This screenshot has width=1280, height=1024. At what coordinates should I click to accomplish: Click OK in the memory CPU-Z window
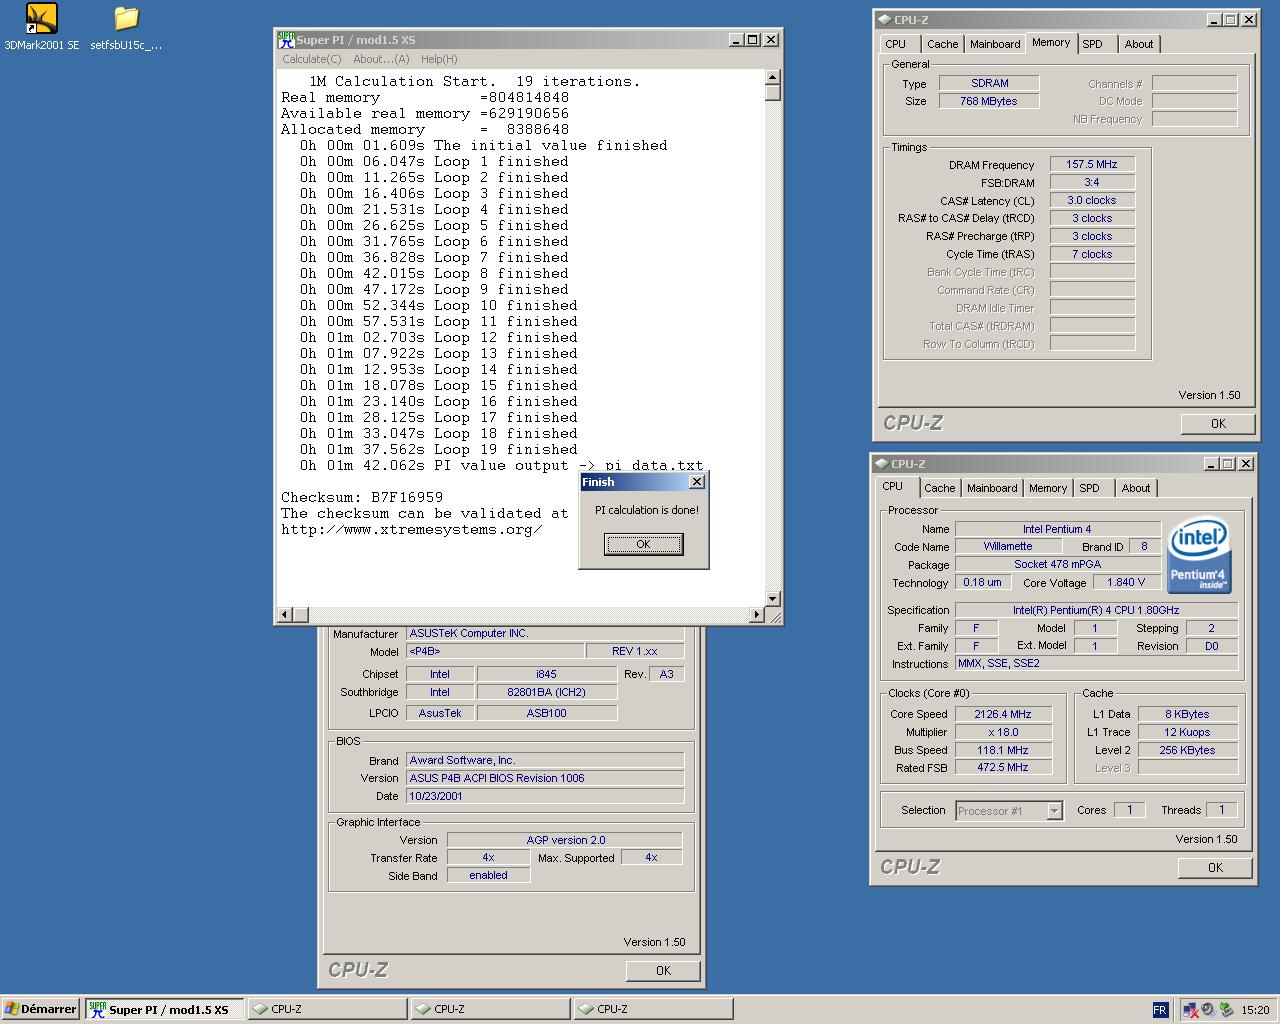point(1218,424)
